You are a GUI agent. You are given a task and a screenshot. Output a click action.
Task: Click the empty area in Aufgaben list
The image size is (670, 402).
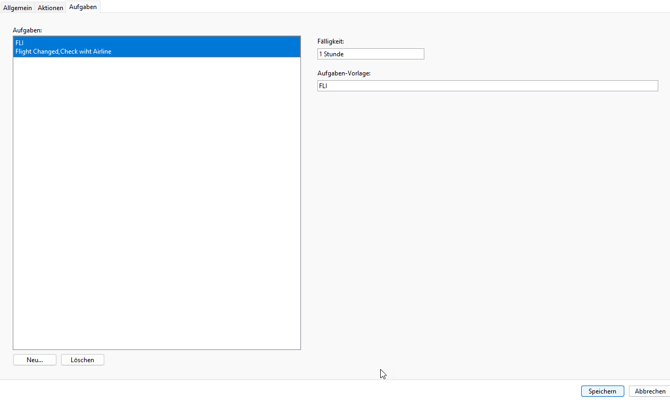156,200
